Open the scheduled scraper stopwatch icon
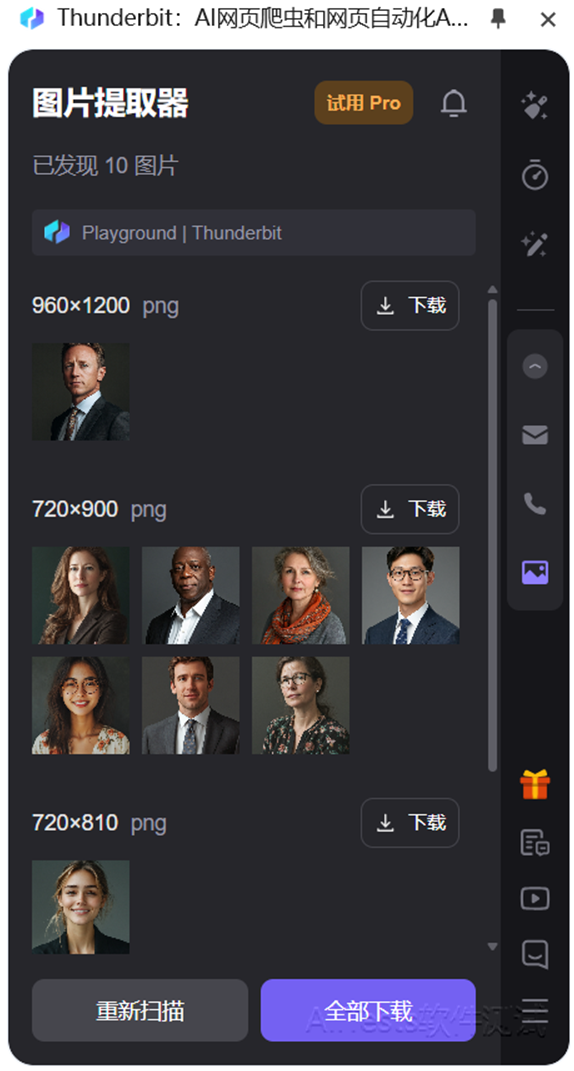 pos(534,174)
